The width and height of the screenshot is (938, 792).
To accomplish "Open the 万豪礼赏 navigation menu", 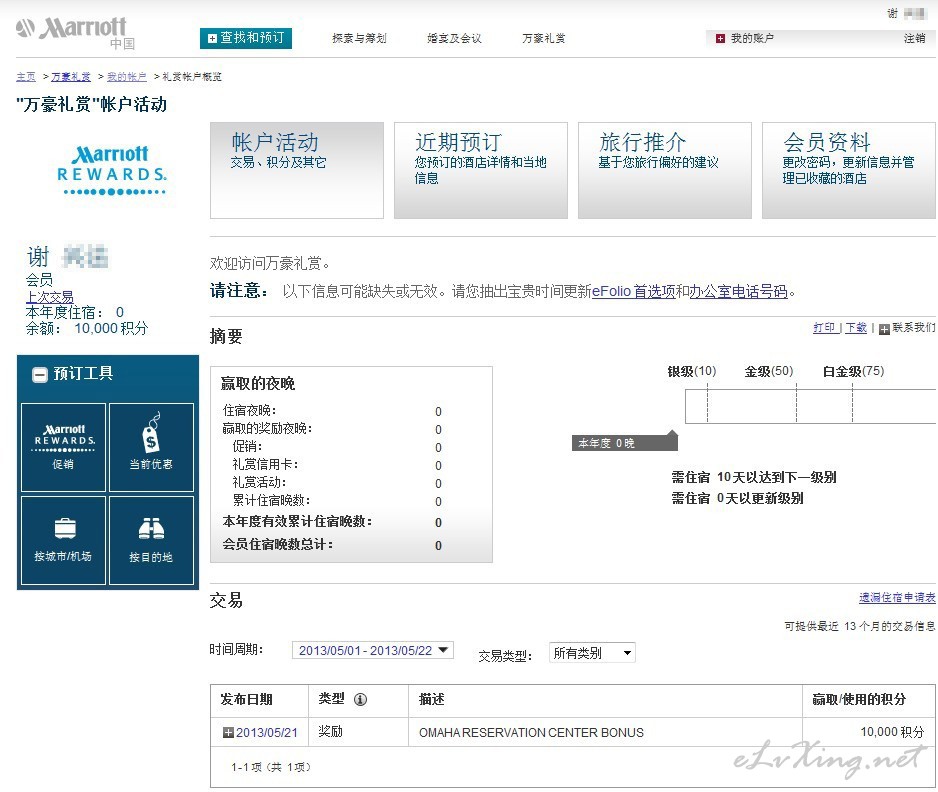I will [x=544, y=38].
